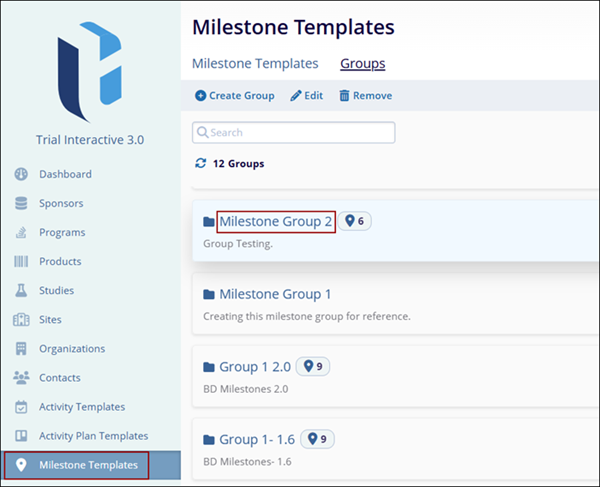This screenshot has width=600, height=487.
Task: Click the Products barcode icon
Action: tap(21, 261)
